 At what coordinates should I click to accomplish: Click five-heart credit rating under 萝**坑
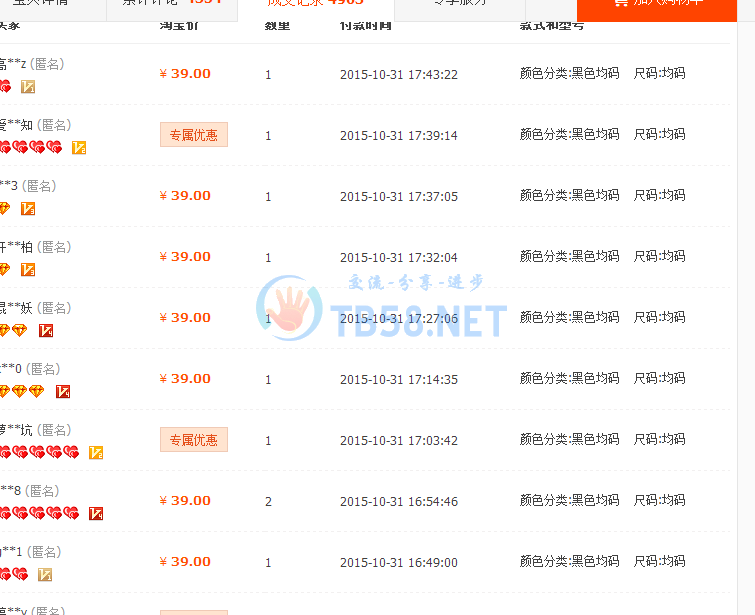click(39, 452)
